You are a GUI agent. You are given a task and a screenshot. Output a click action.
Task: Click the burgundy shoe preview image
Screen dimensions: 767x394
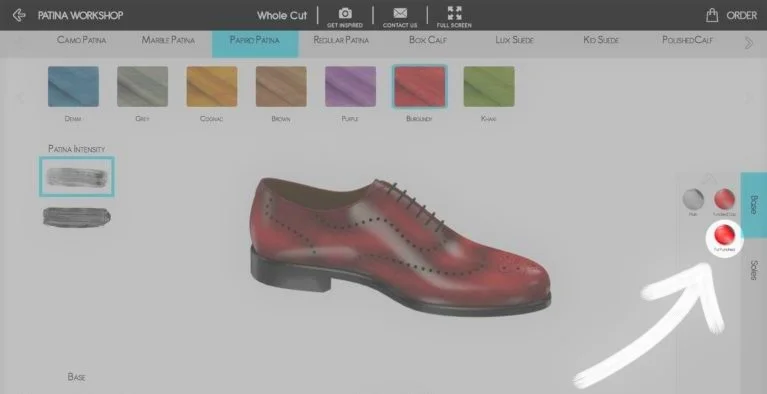400,246
